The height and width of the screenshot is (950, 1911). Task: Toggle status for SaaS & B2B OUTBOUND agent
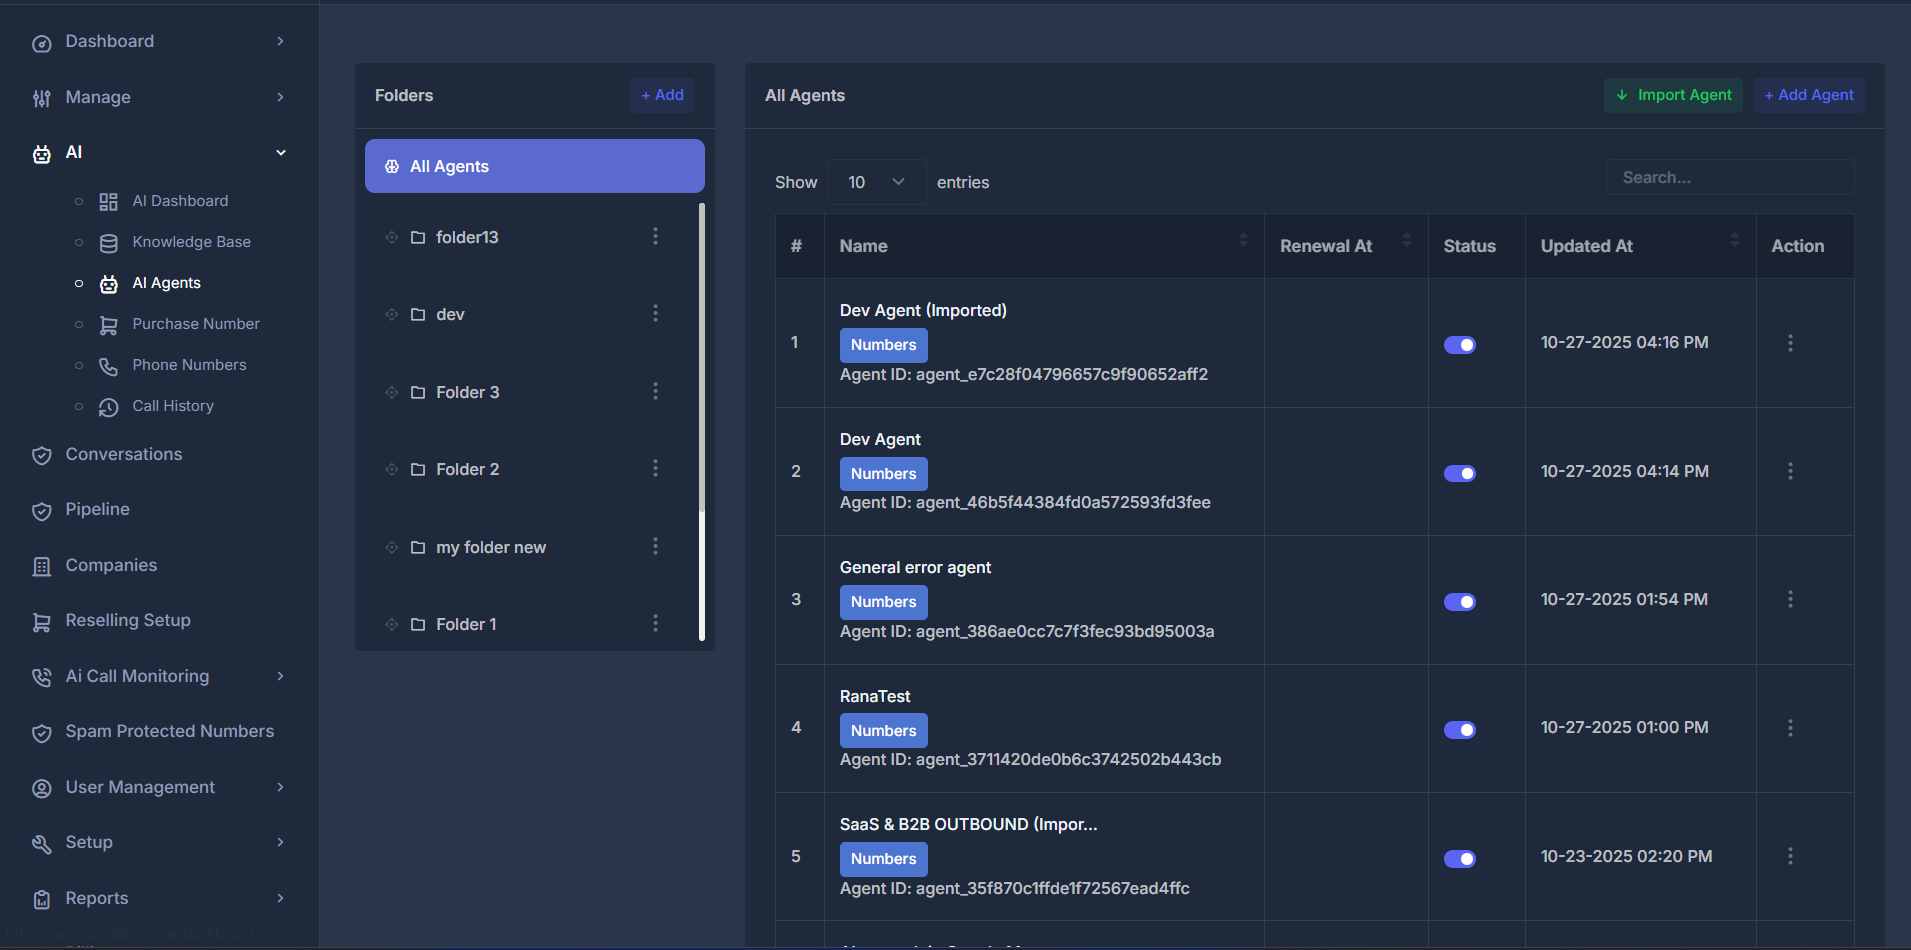pyautogui.click(x=1459, y=859)
